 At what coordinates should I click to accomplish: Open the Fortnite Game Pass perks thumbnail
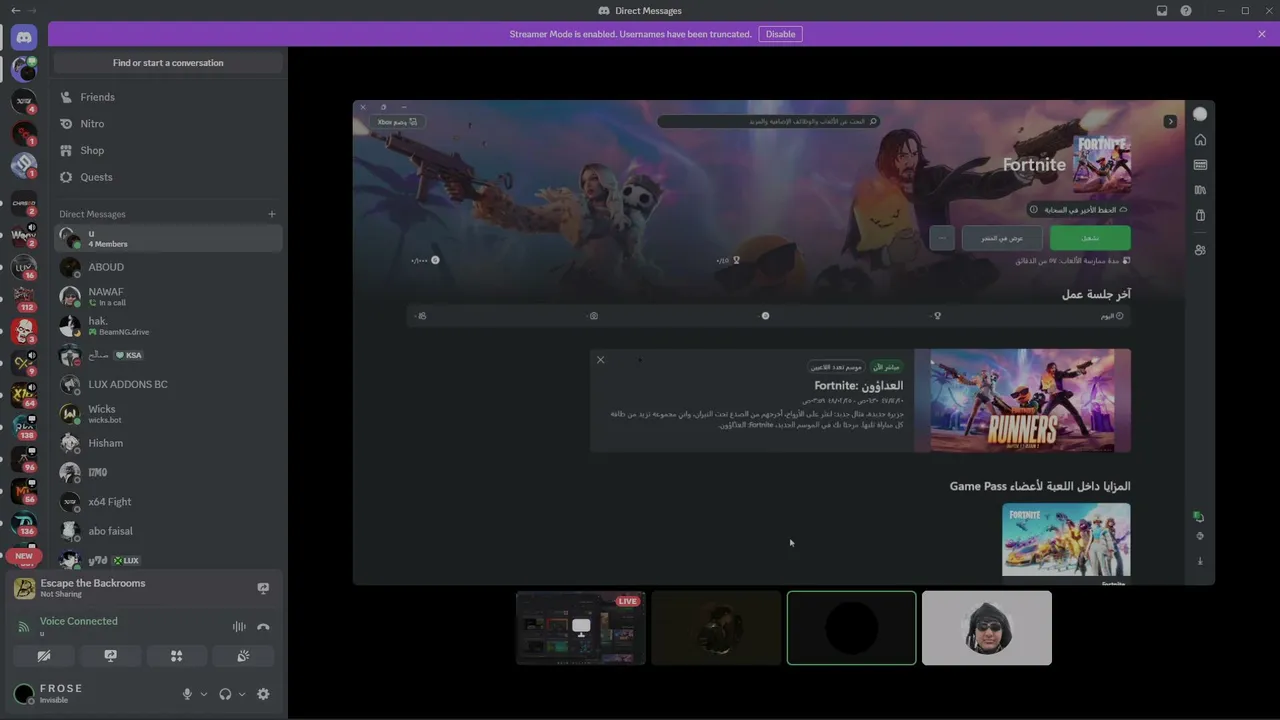(1066, 540)
